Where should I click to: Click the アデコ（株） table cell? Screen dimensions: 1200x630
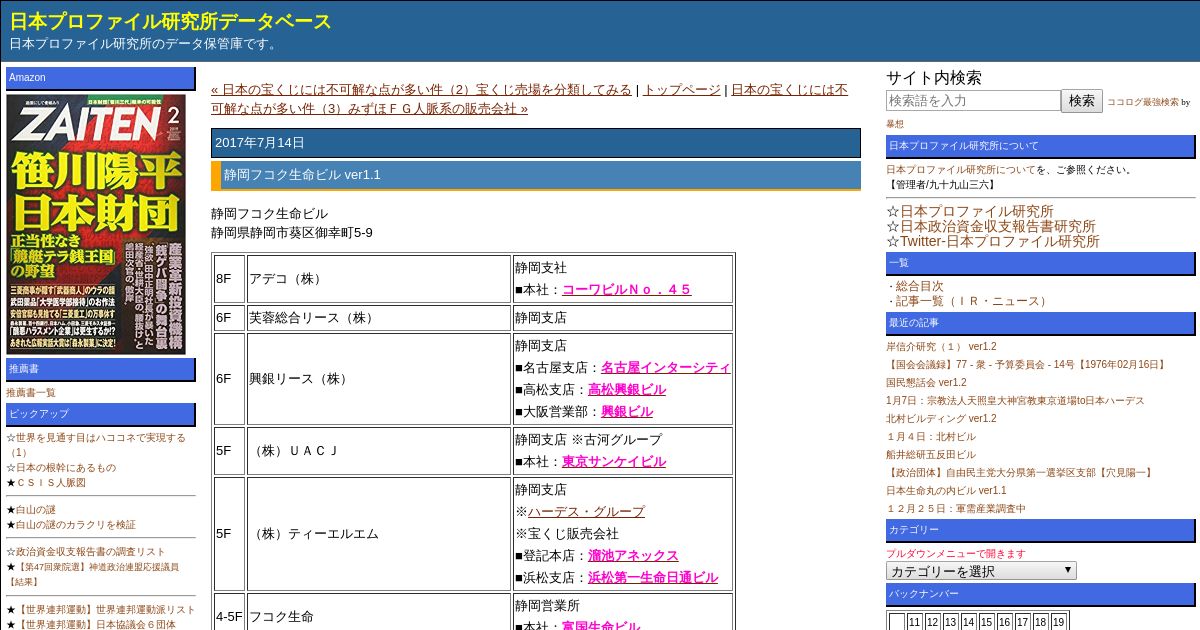tap(379, 279)
